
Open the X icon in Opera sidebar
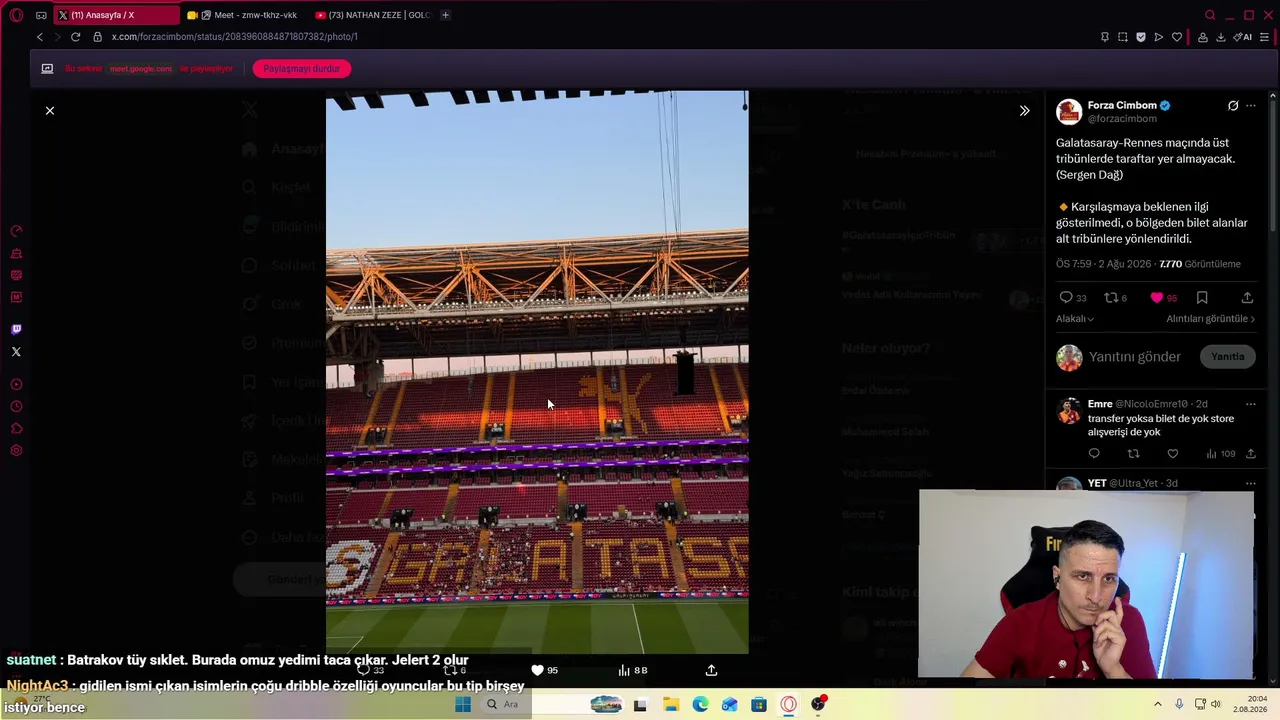[16, 352]
